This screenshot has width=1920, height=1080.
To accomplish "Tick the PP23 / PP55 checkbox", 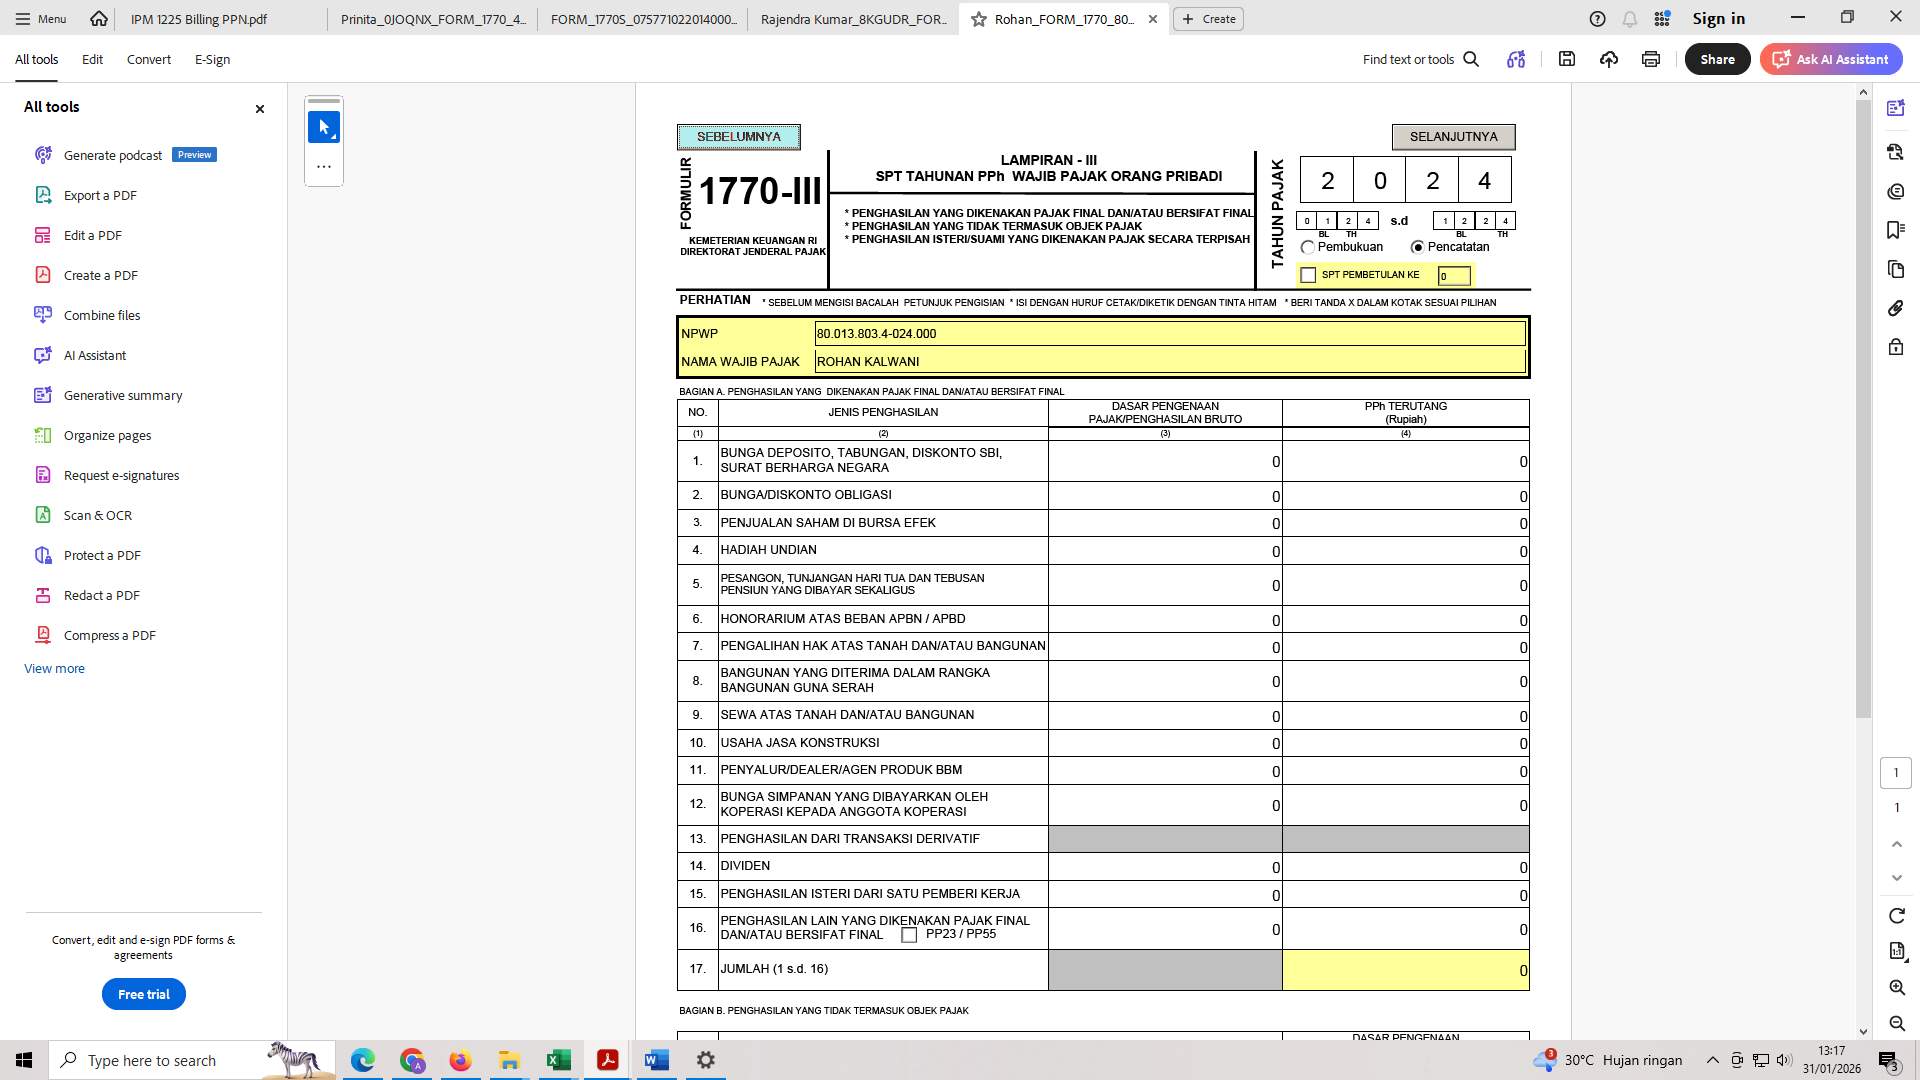I will [909, 935].
